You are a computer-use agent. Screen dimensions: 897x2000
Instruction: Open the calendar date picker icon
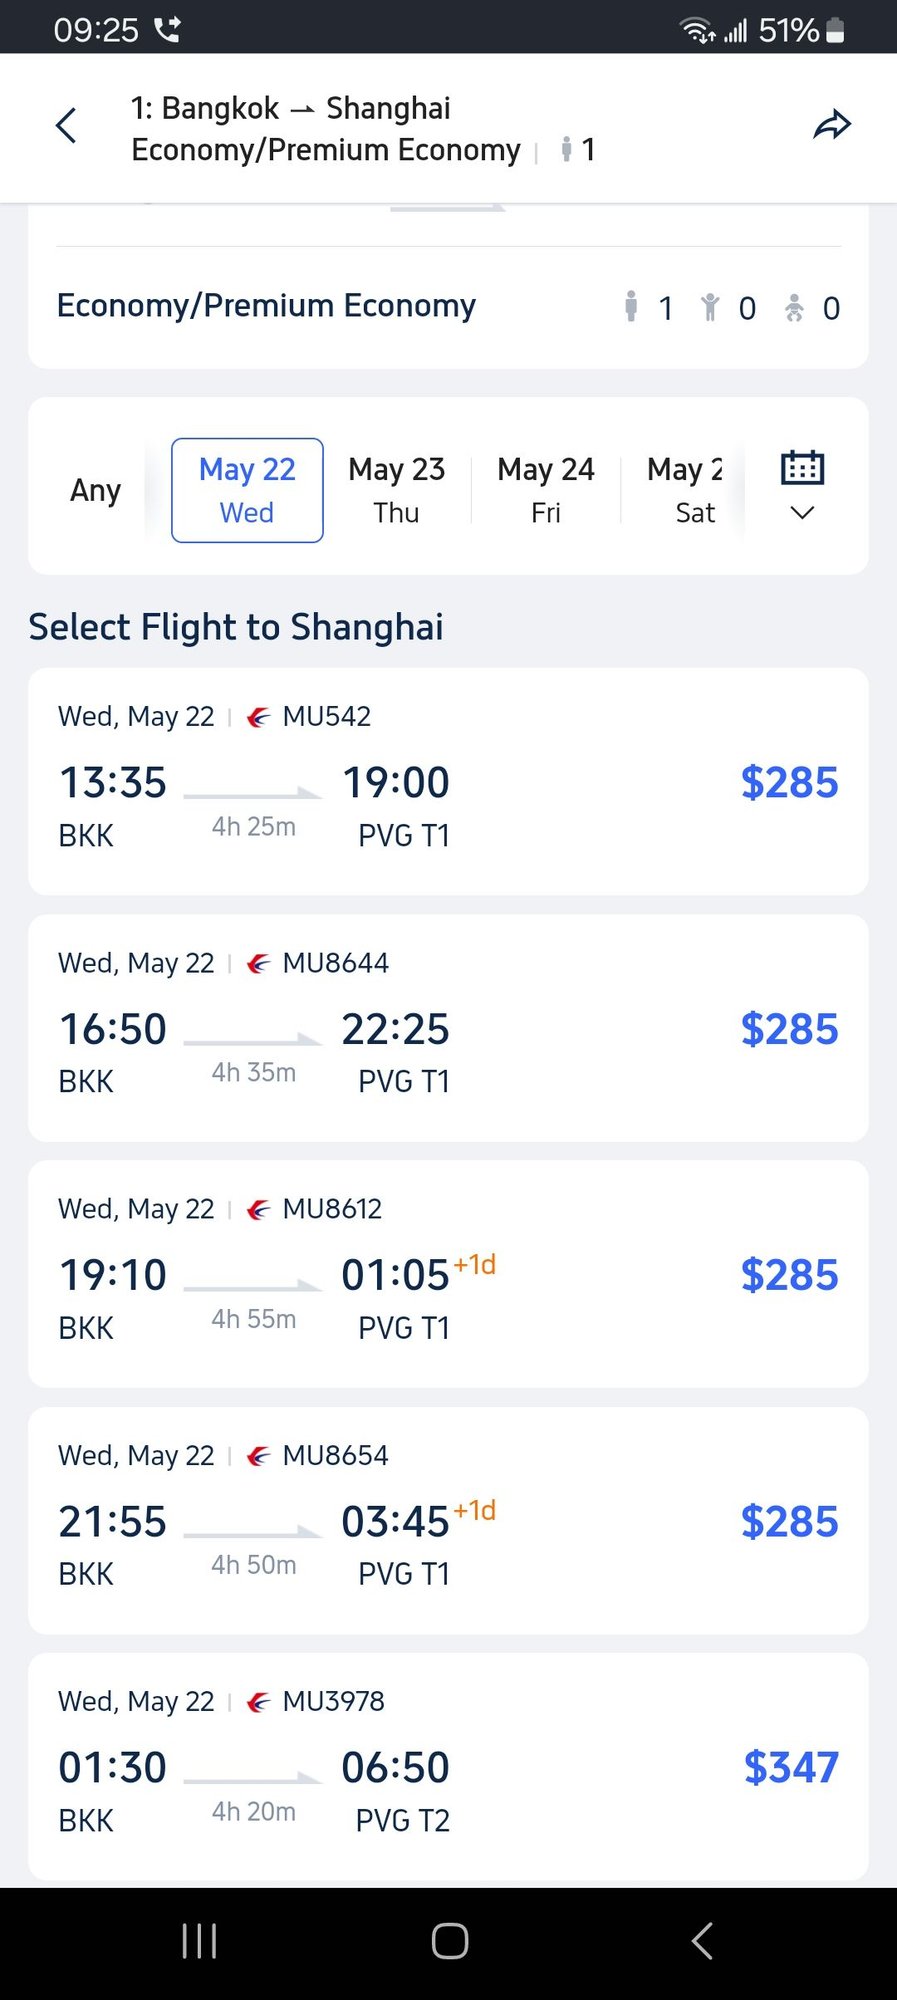click(x=800, y=468)
